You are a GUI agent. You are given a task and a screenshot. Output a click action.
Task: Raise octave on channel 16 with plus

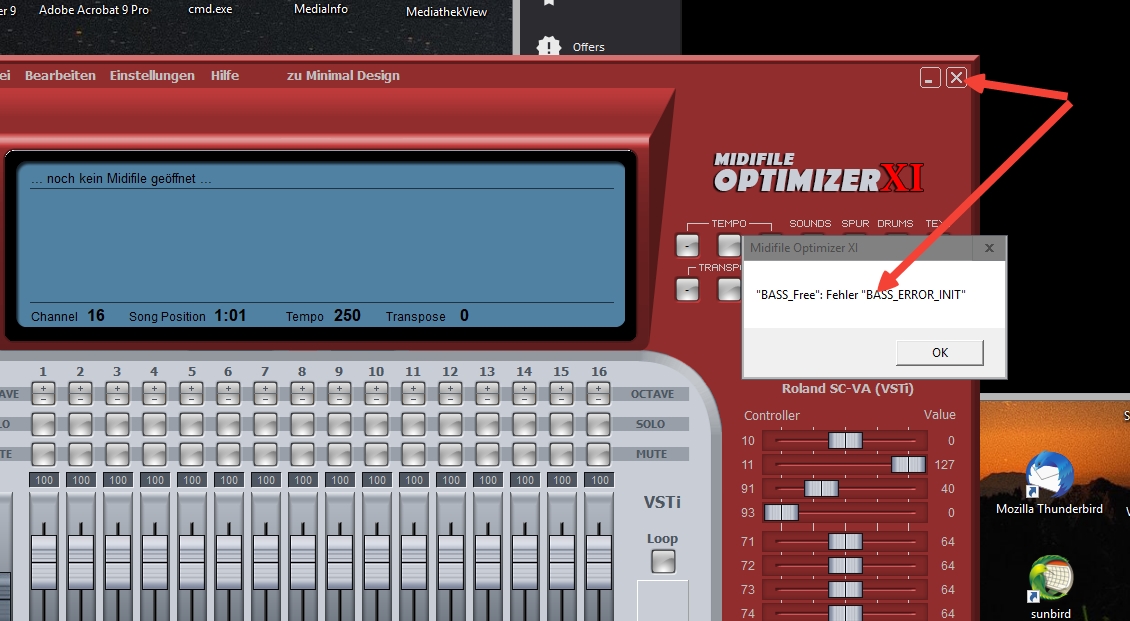pyautogui.click(x=599, y=388)
